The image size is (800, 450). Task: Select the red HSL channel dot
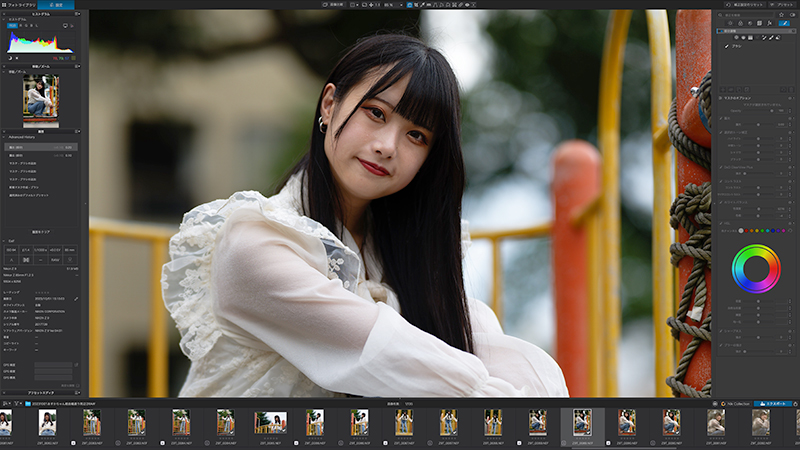(746, 231)
